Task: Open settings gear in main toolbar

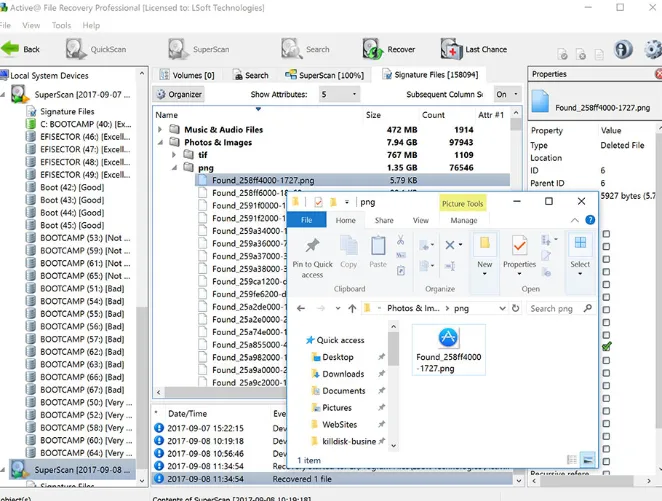Action: pyautogui.click(x=653, y=49)
